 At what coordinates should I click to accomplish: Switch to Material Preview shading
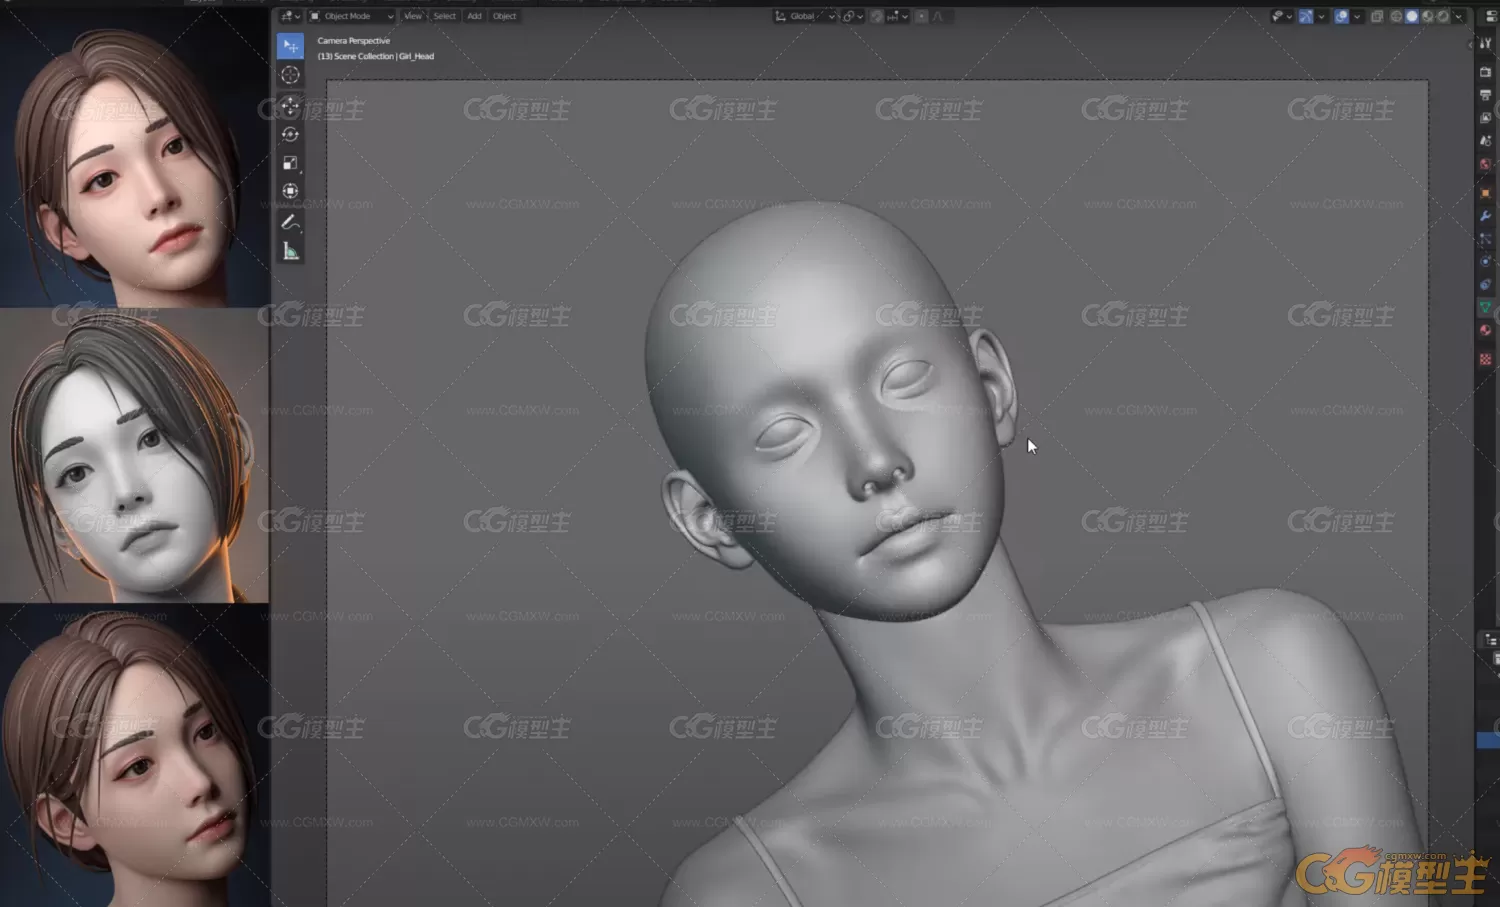click(1428, 16)
